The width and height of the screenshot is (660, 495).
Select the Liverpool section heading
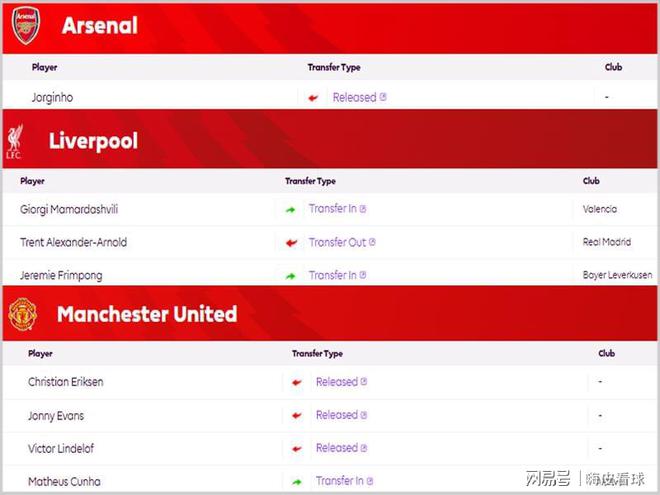point(93,141)
